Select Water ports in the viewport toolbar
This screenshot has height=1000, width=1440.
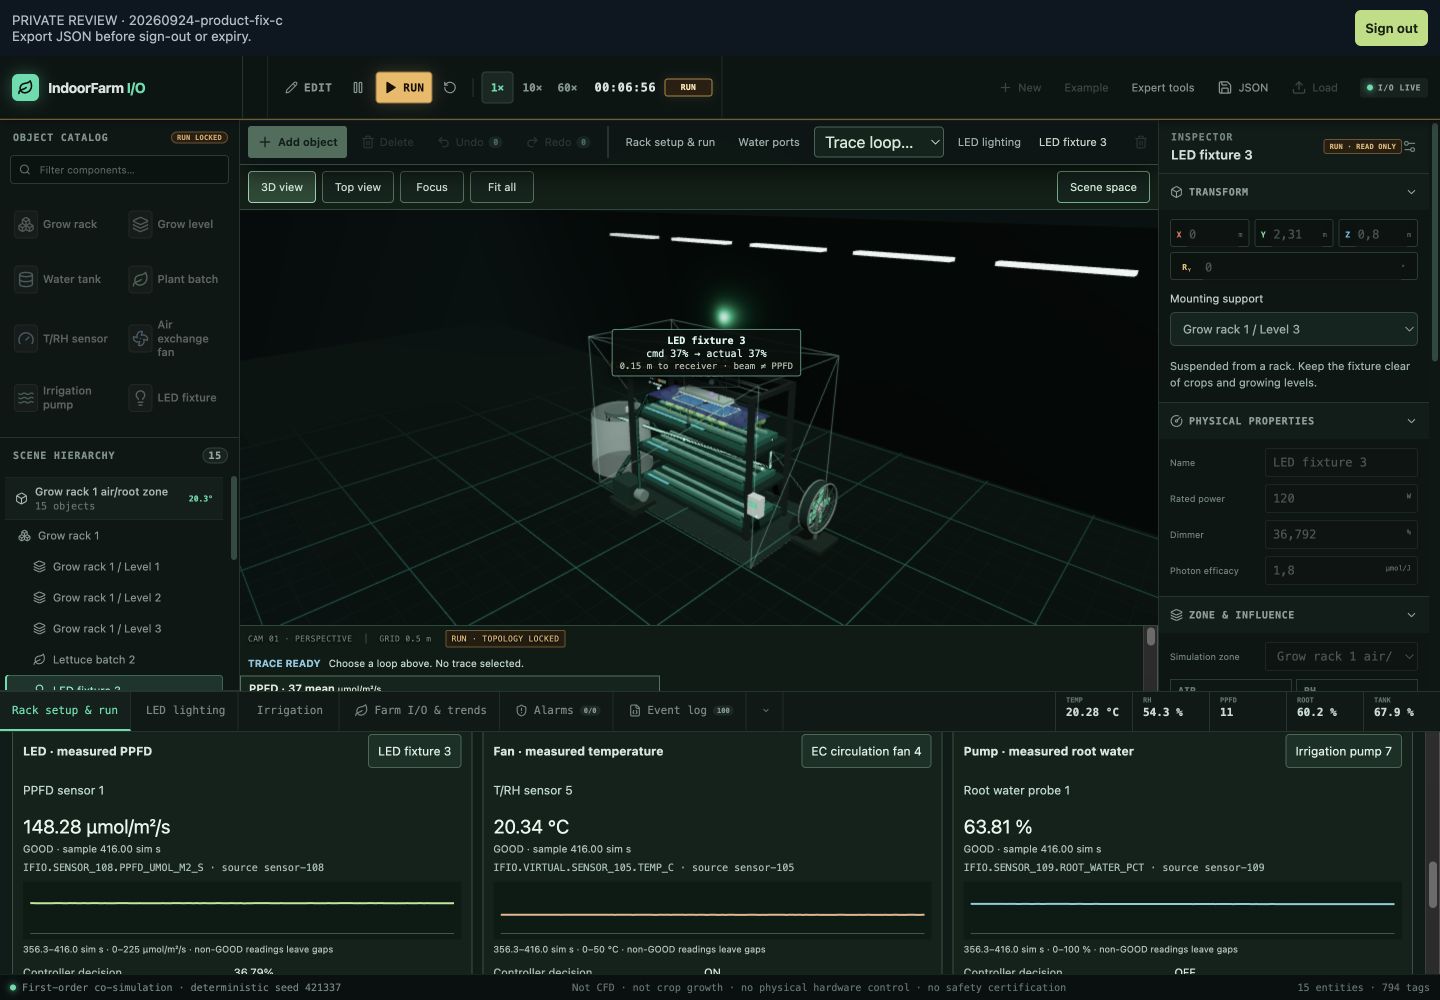tap(769, 142)
